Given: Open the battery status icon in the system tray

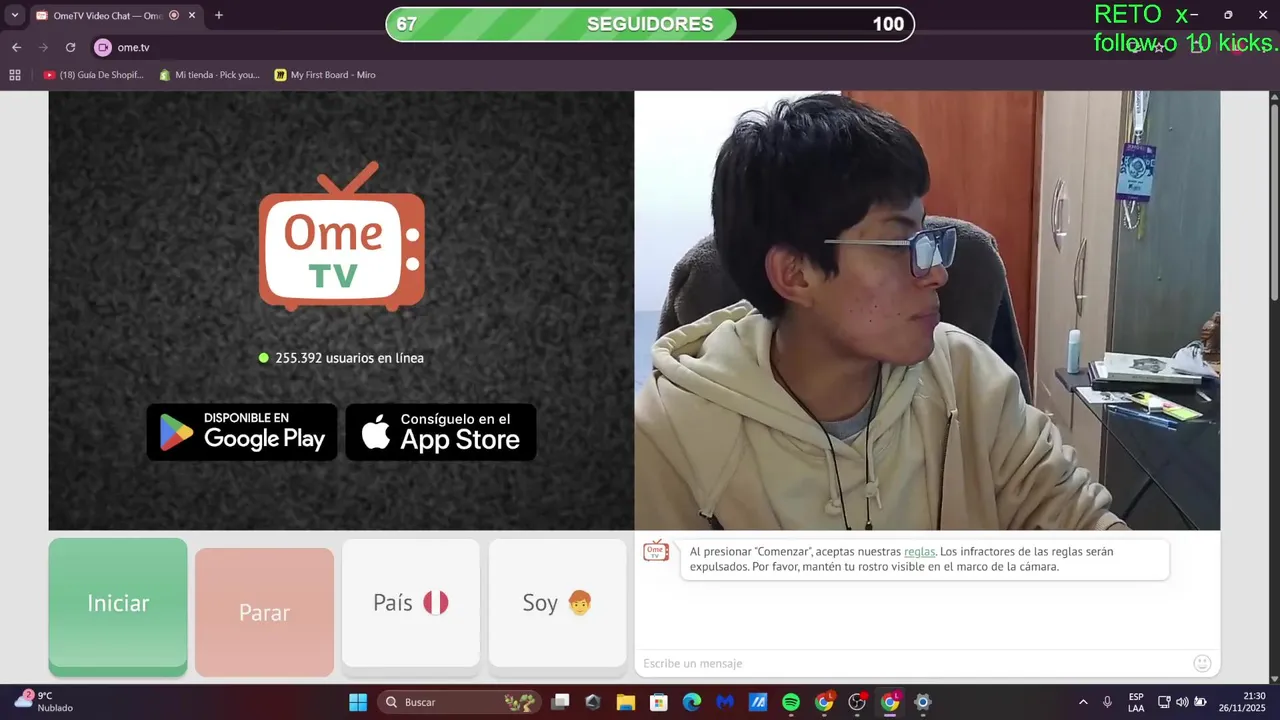Looking at the screenshot, I should click(x=1200, y=702).
